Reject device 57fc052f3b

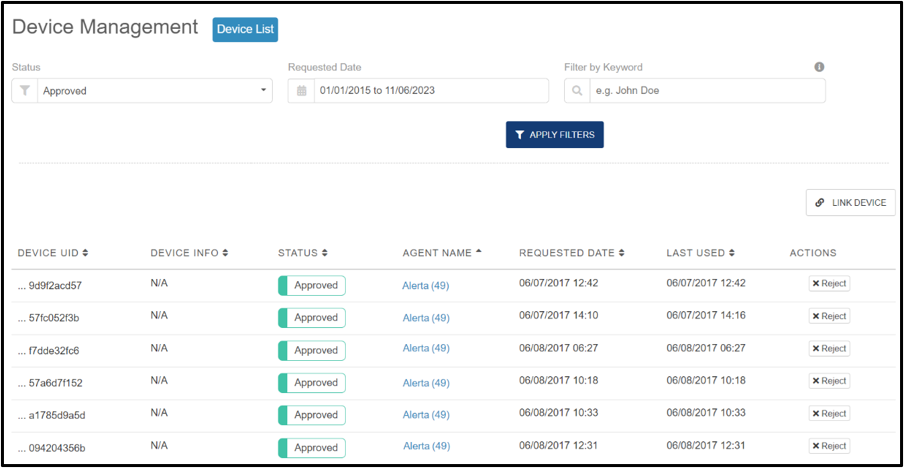[829, 316]
